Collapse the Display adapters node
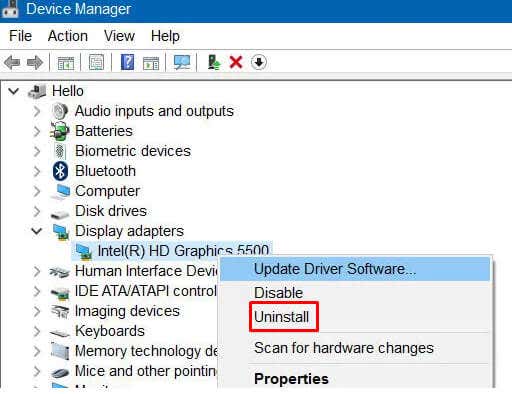The width and height of the screenshot is (512, 394). (x=37, y=231)
